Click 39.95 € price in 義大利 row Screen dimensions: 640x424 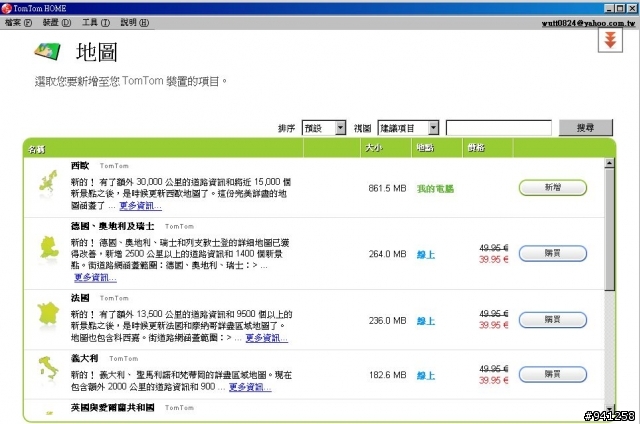click(x=493, y=380)
